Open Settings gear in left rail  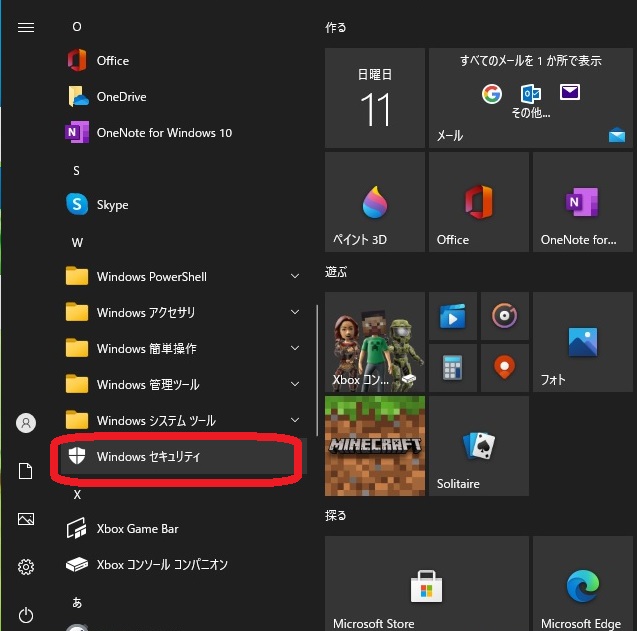[x=26, y=567]
